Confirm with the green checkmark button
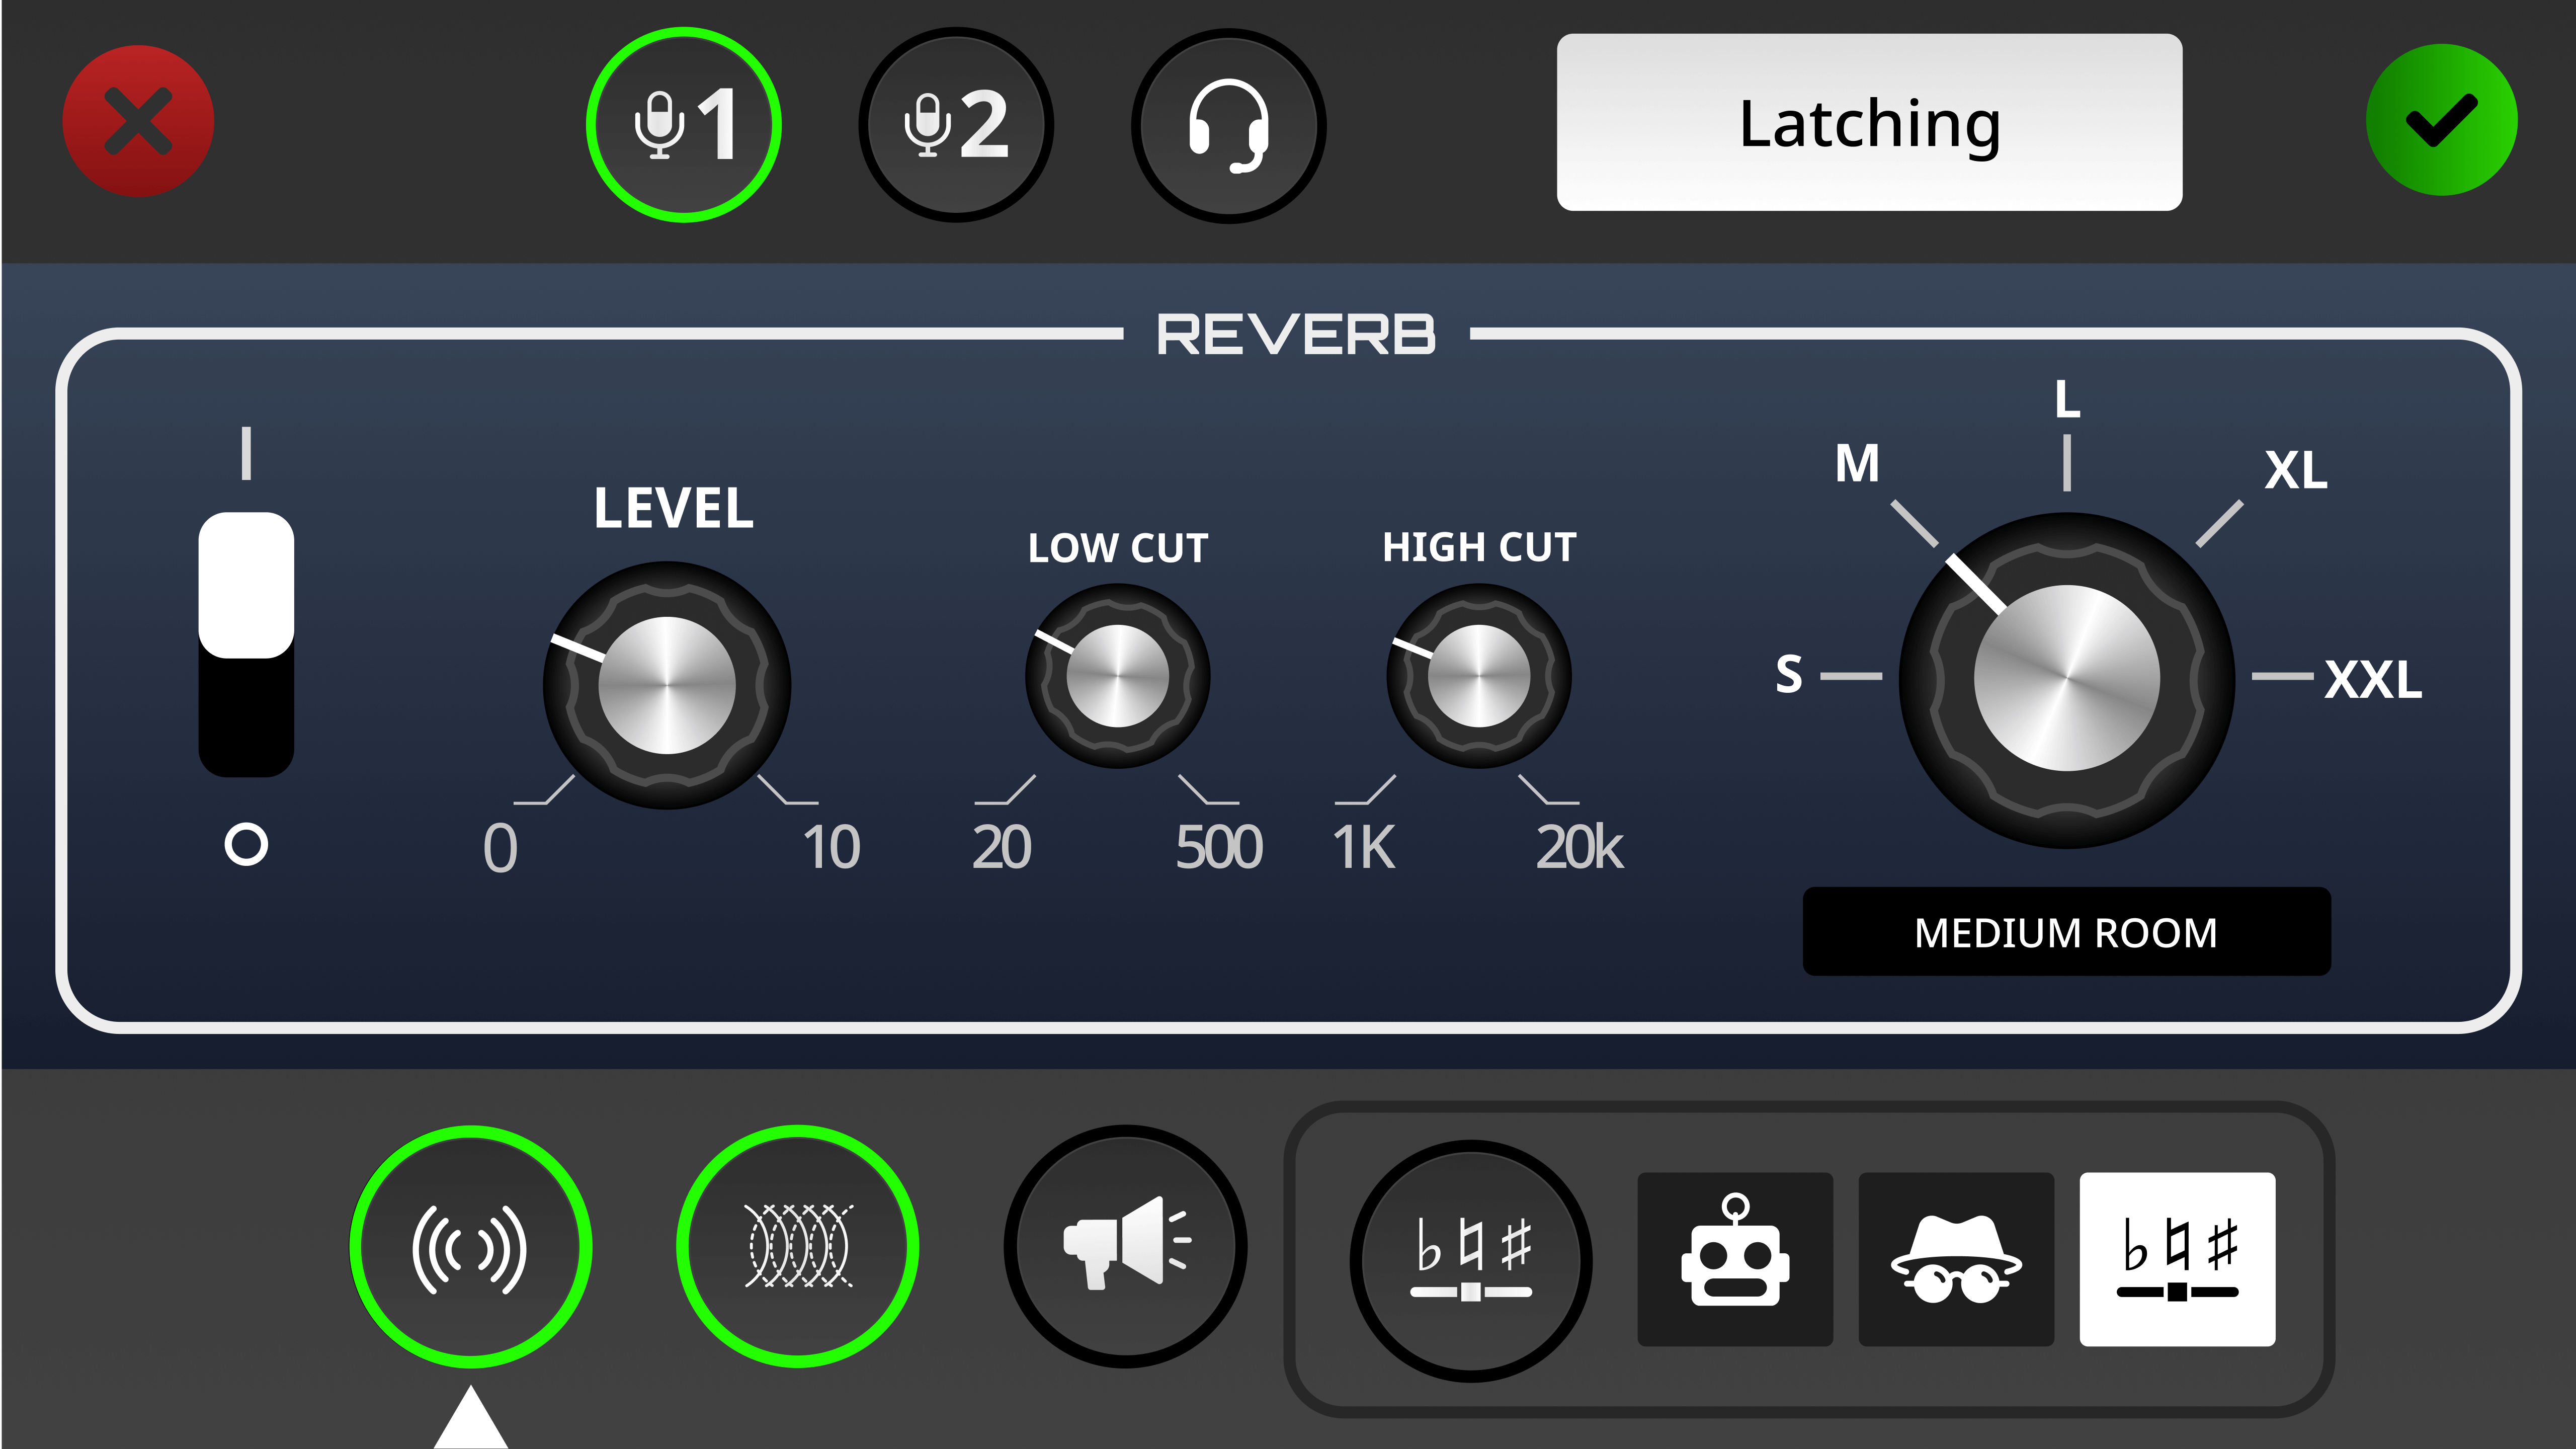Screen dimensions: 2576x1449 click(x=2441, y=120)
